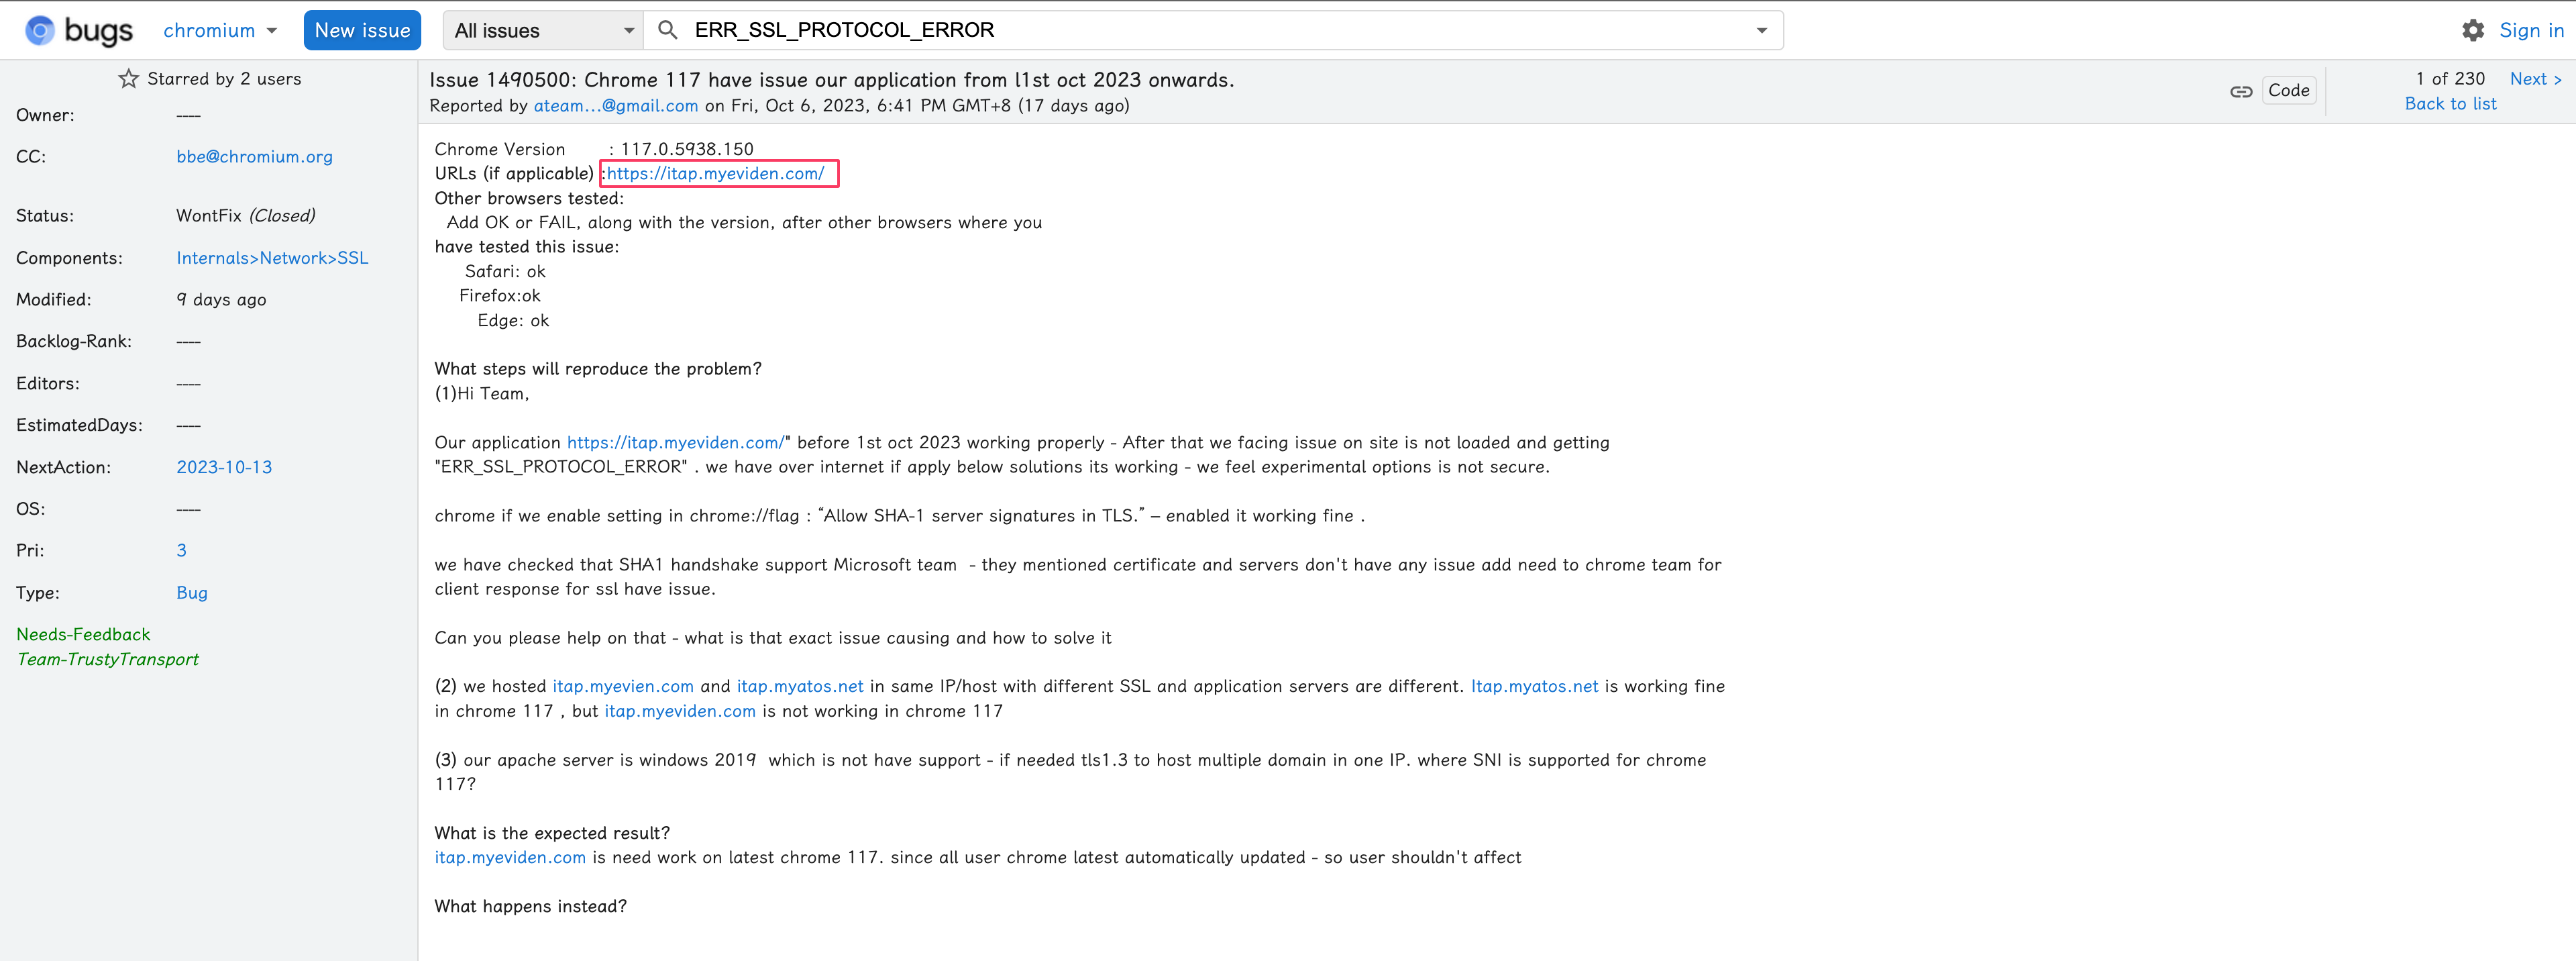Click the Sign in link
This screenshot has width=2576, height=961.
[2531, 30]
